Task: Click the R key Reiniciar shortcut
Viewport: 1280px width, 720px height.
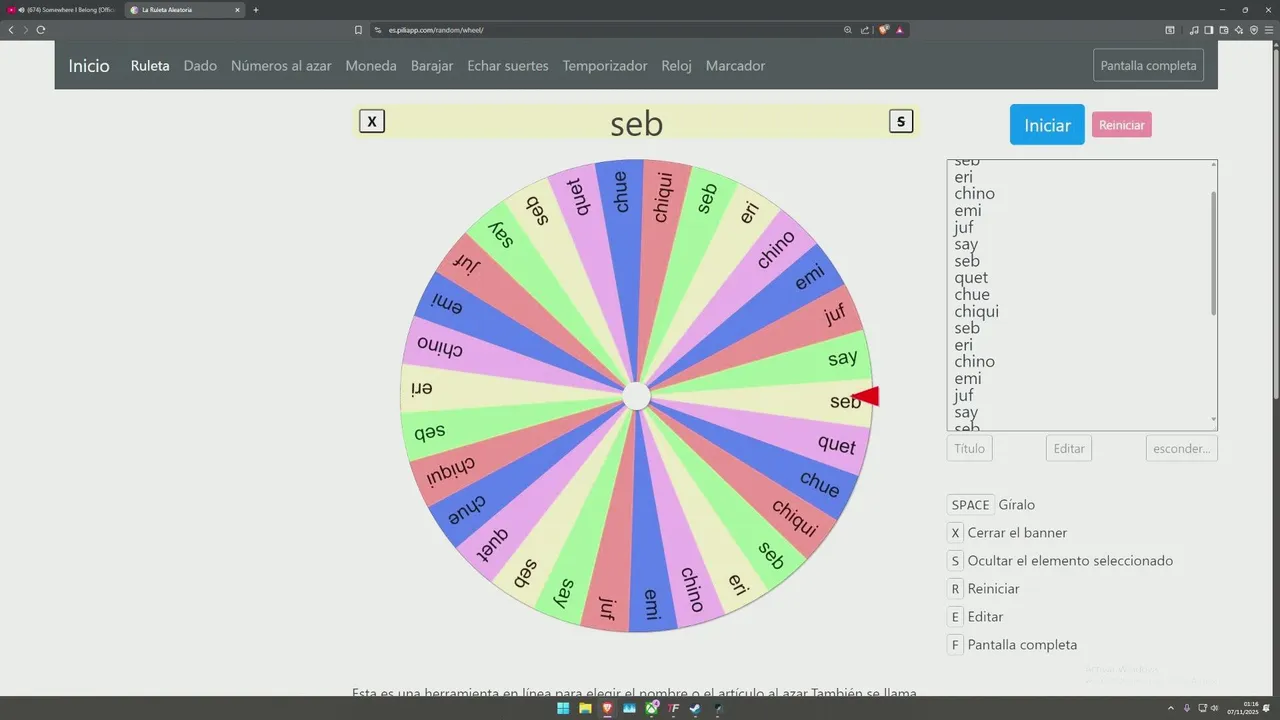Action: point(955,589)
